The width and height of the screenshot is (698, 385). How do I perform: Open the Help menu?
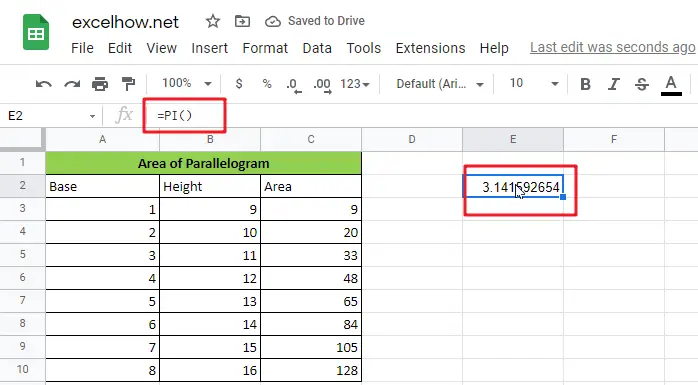pos(494,48)
